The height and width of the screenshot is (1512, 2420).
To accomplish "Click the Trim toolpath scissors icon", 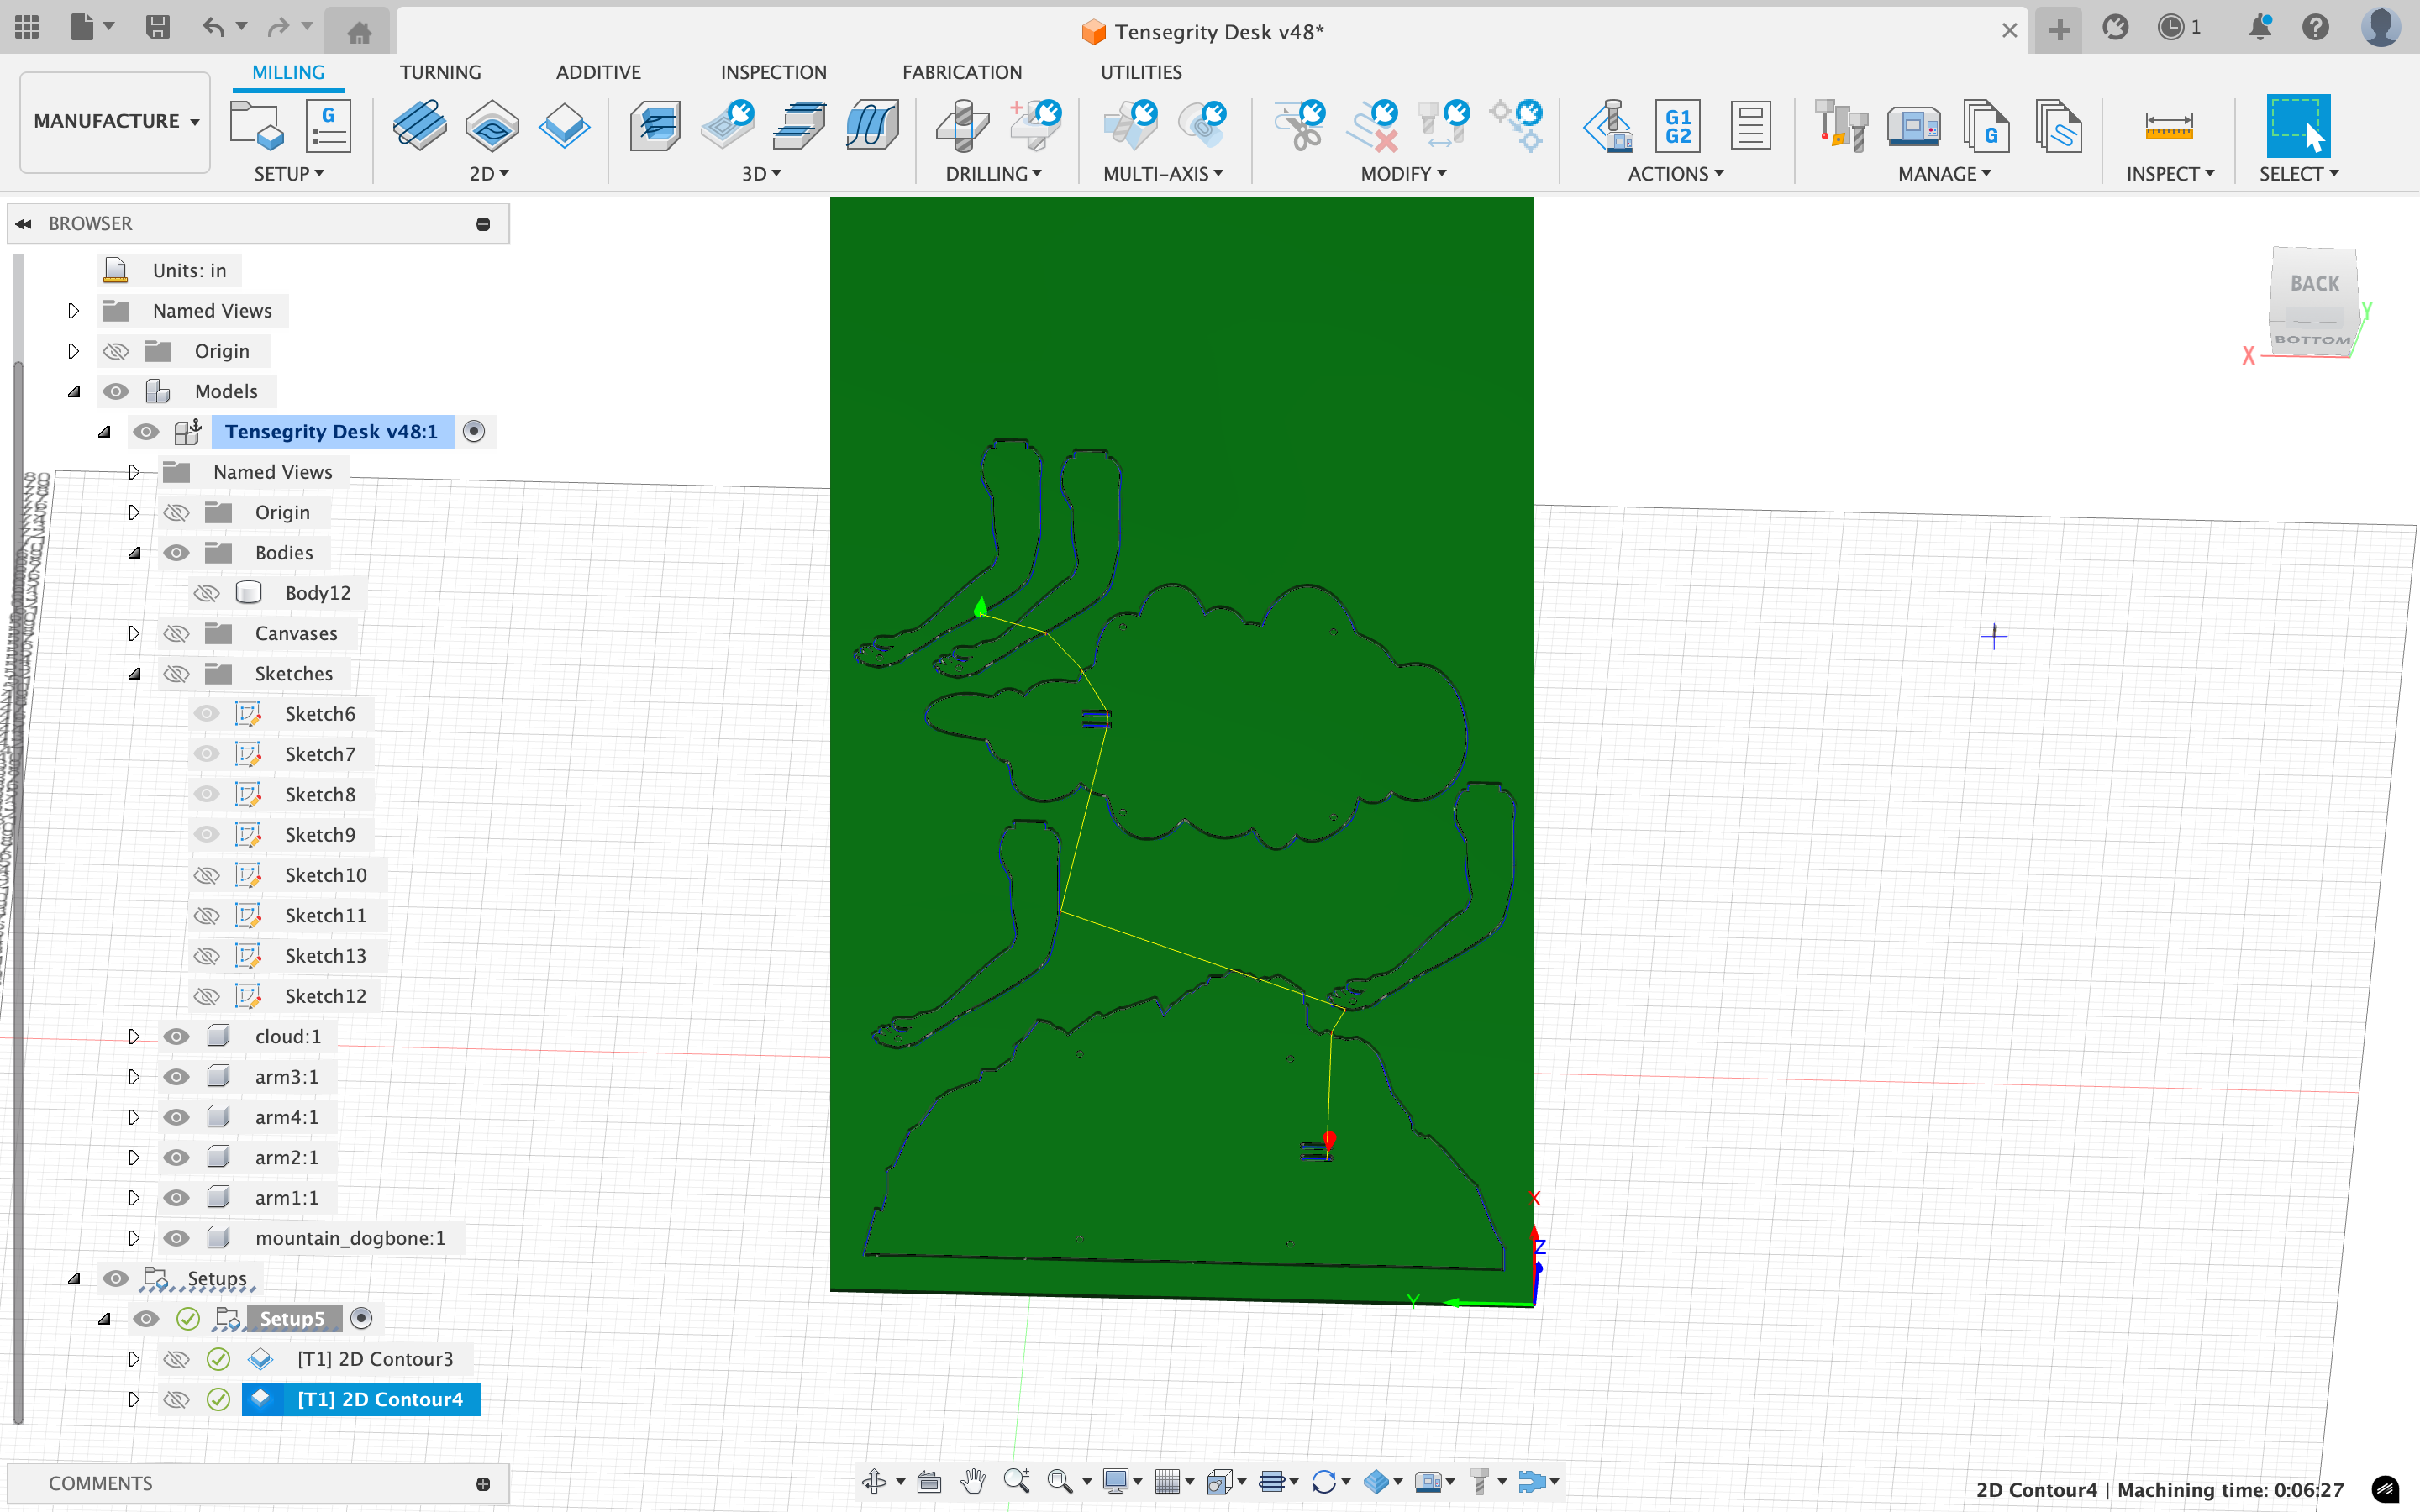I will coord(1300,126).
